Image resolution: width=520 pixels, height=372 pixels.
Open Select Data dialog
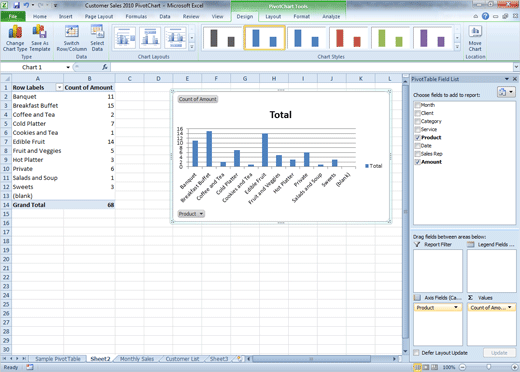pos(97,38)
